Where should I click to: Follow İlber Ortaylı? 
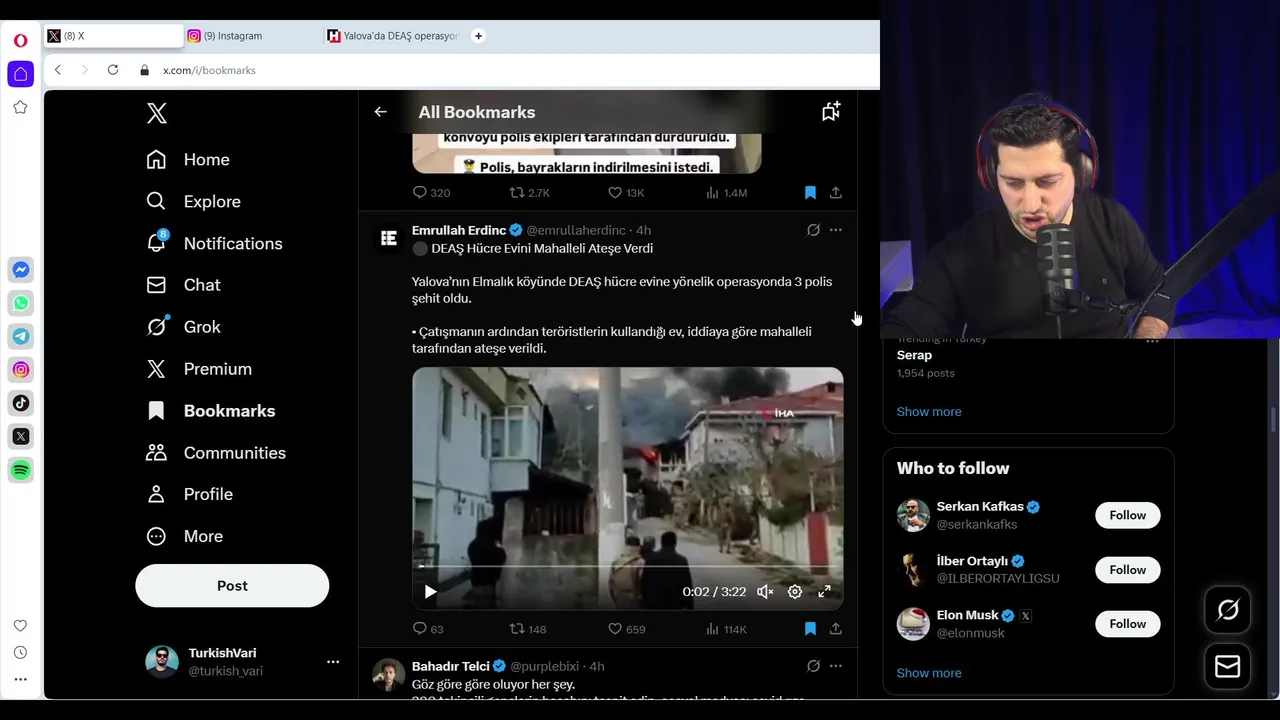[1127, 570]
